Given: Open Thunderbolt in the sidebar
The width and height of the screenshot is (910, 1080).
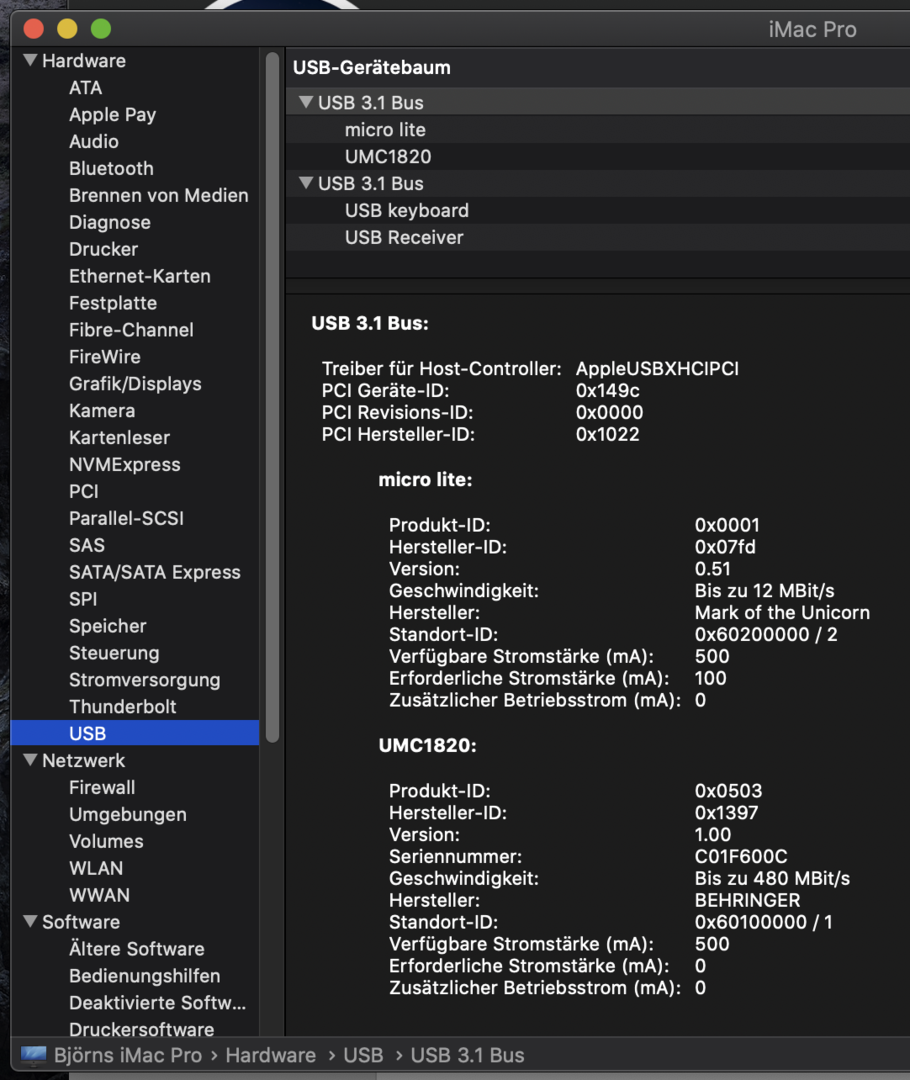Looking at the screenshot, I should point(122,707).
